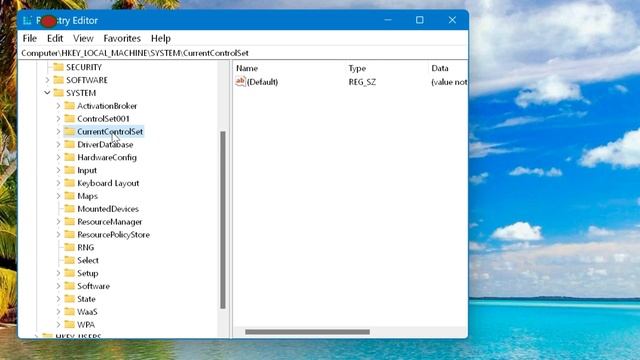Collapse the SYSTEM key
This screenshot has height=360, width=640.
[x=47, y=93]
